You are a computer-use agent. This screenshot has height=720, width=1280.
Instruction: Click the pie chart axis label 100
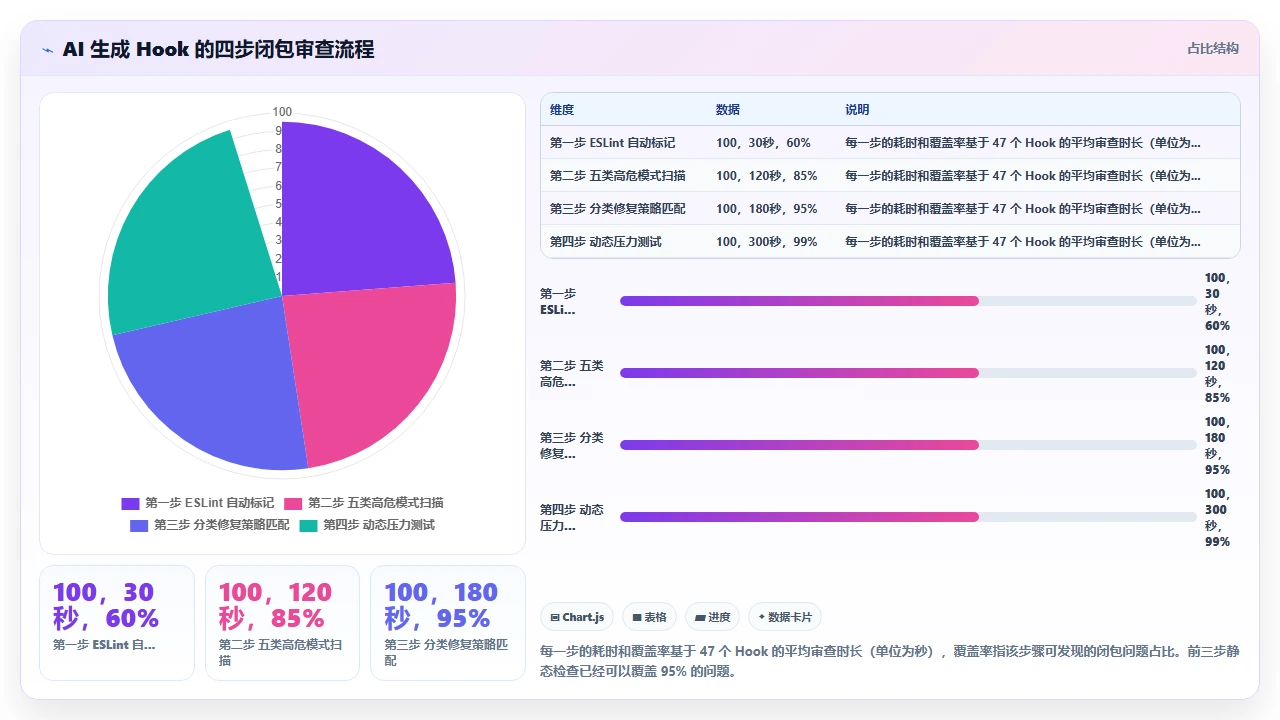[282, 112]
